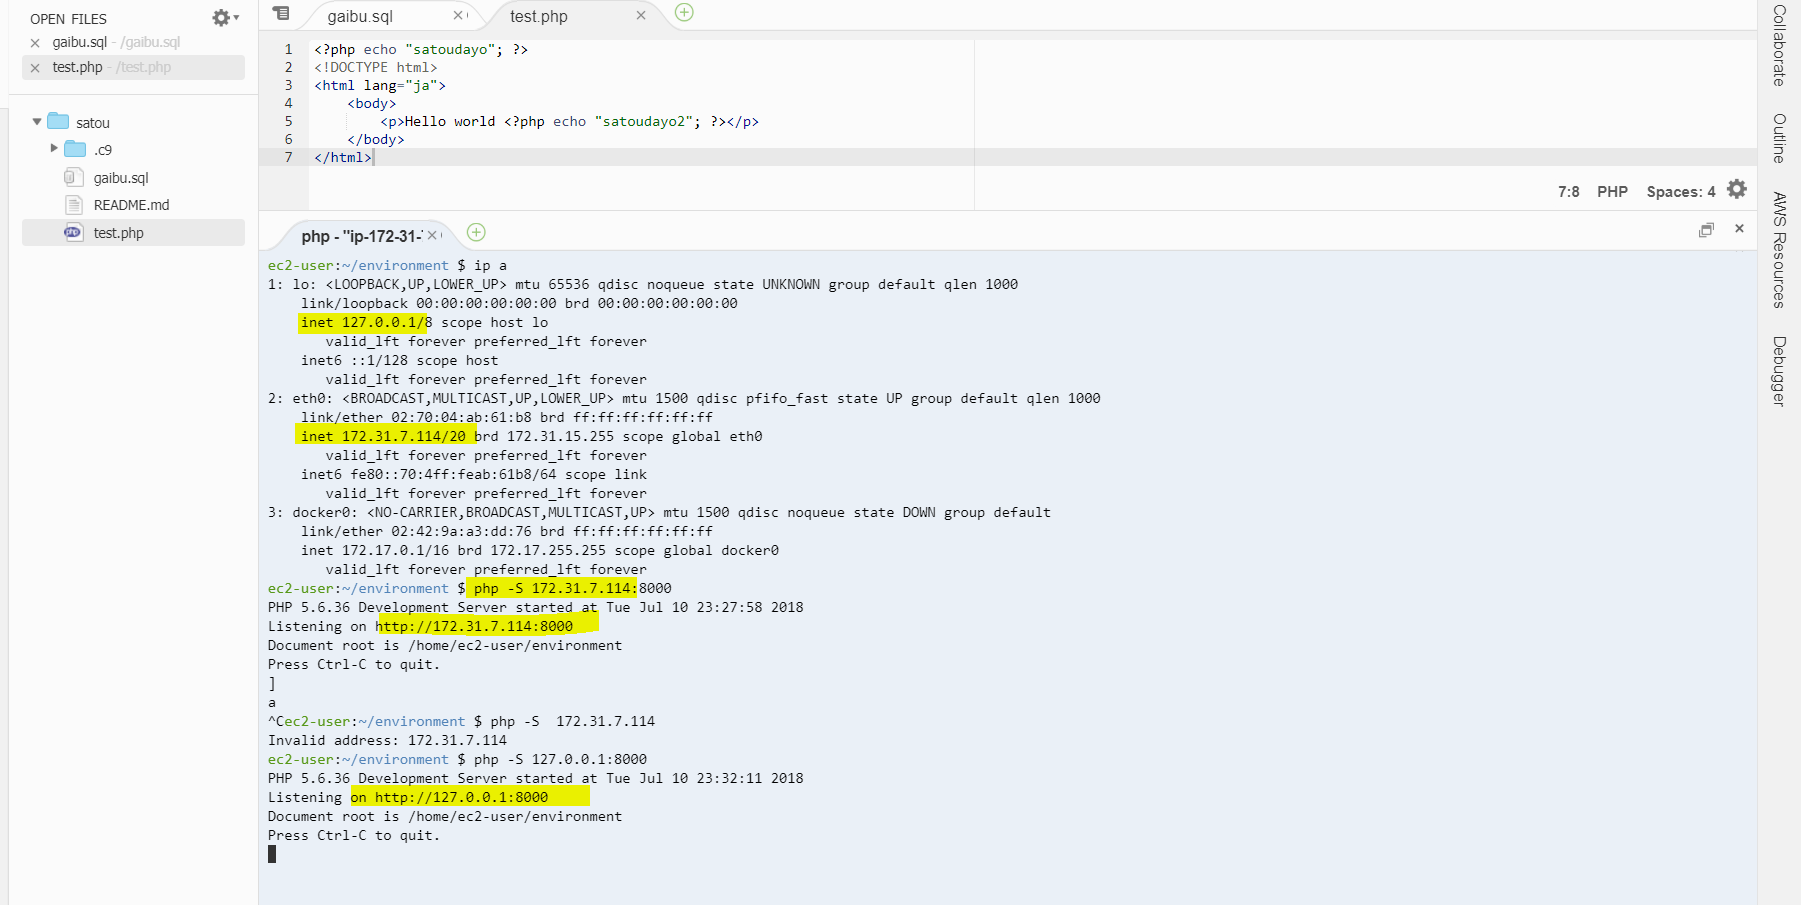Click the cursor position 7:8 indicator

[x=1568, y=192]
